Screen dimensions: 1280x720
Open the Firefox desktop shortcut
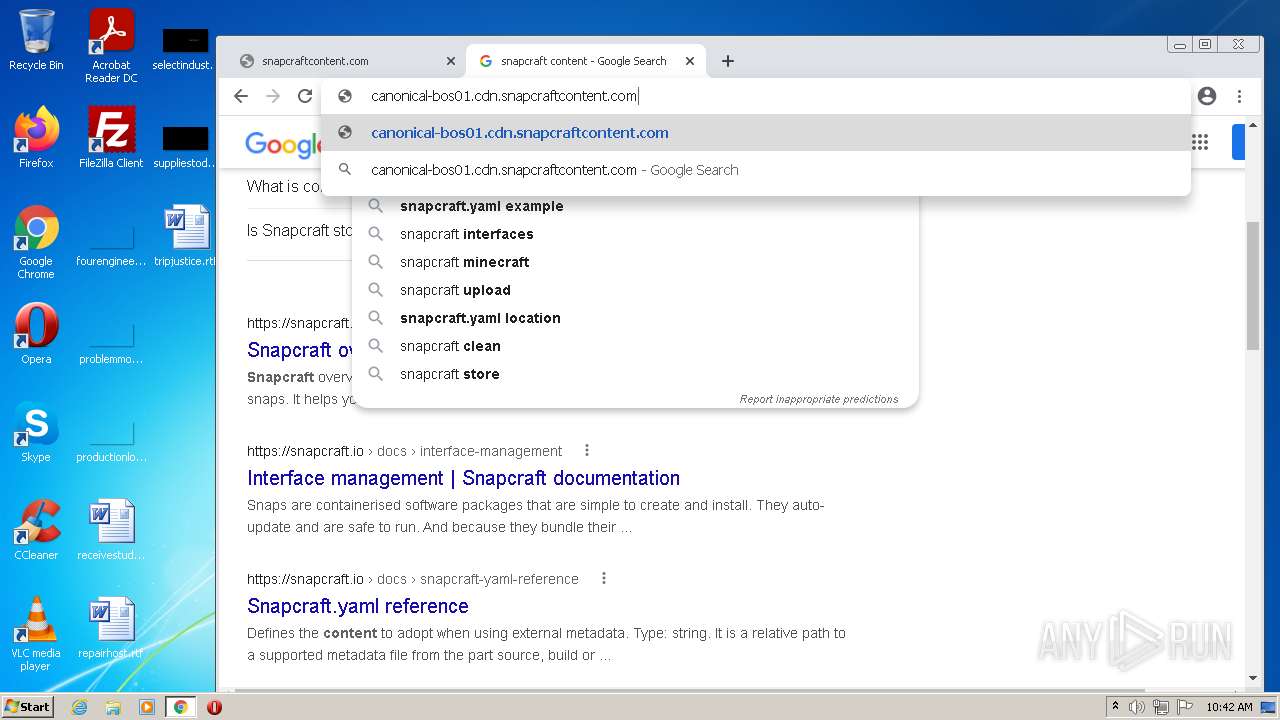(36, 137)
